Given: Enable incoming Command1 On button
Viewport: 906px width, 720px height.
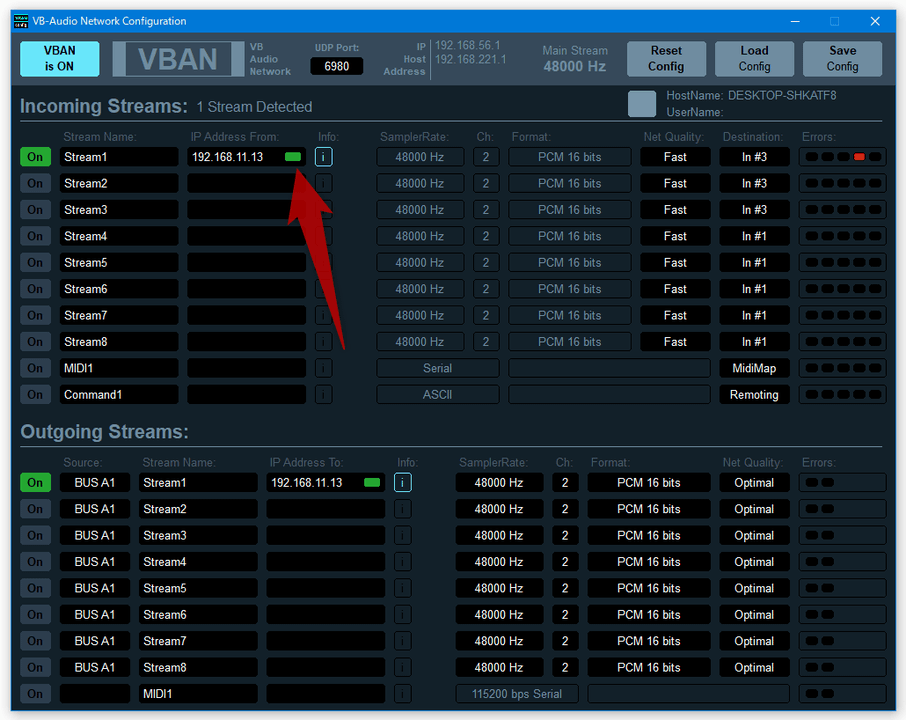Looking at the screenshot, I should (35, 395).
